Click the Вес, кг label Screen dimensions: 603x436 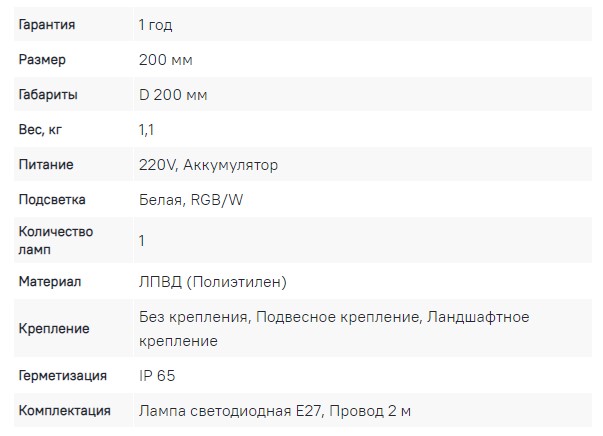(x=40, y=130)
